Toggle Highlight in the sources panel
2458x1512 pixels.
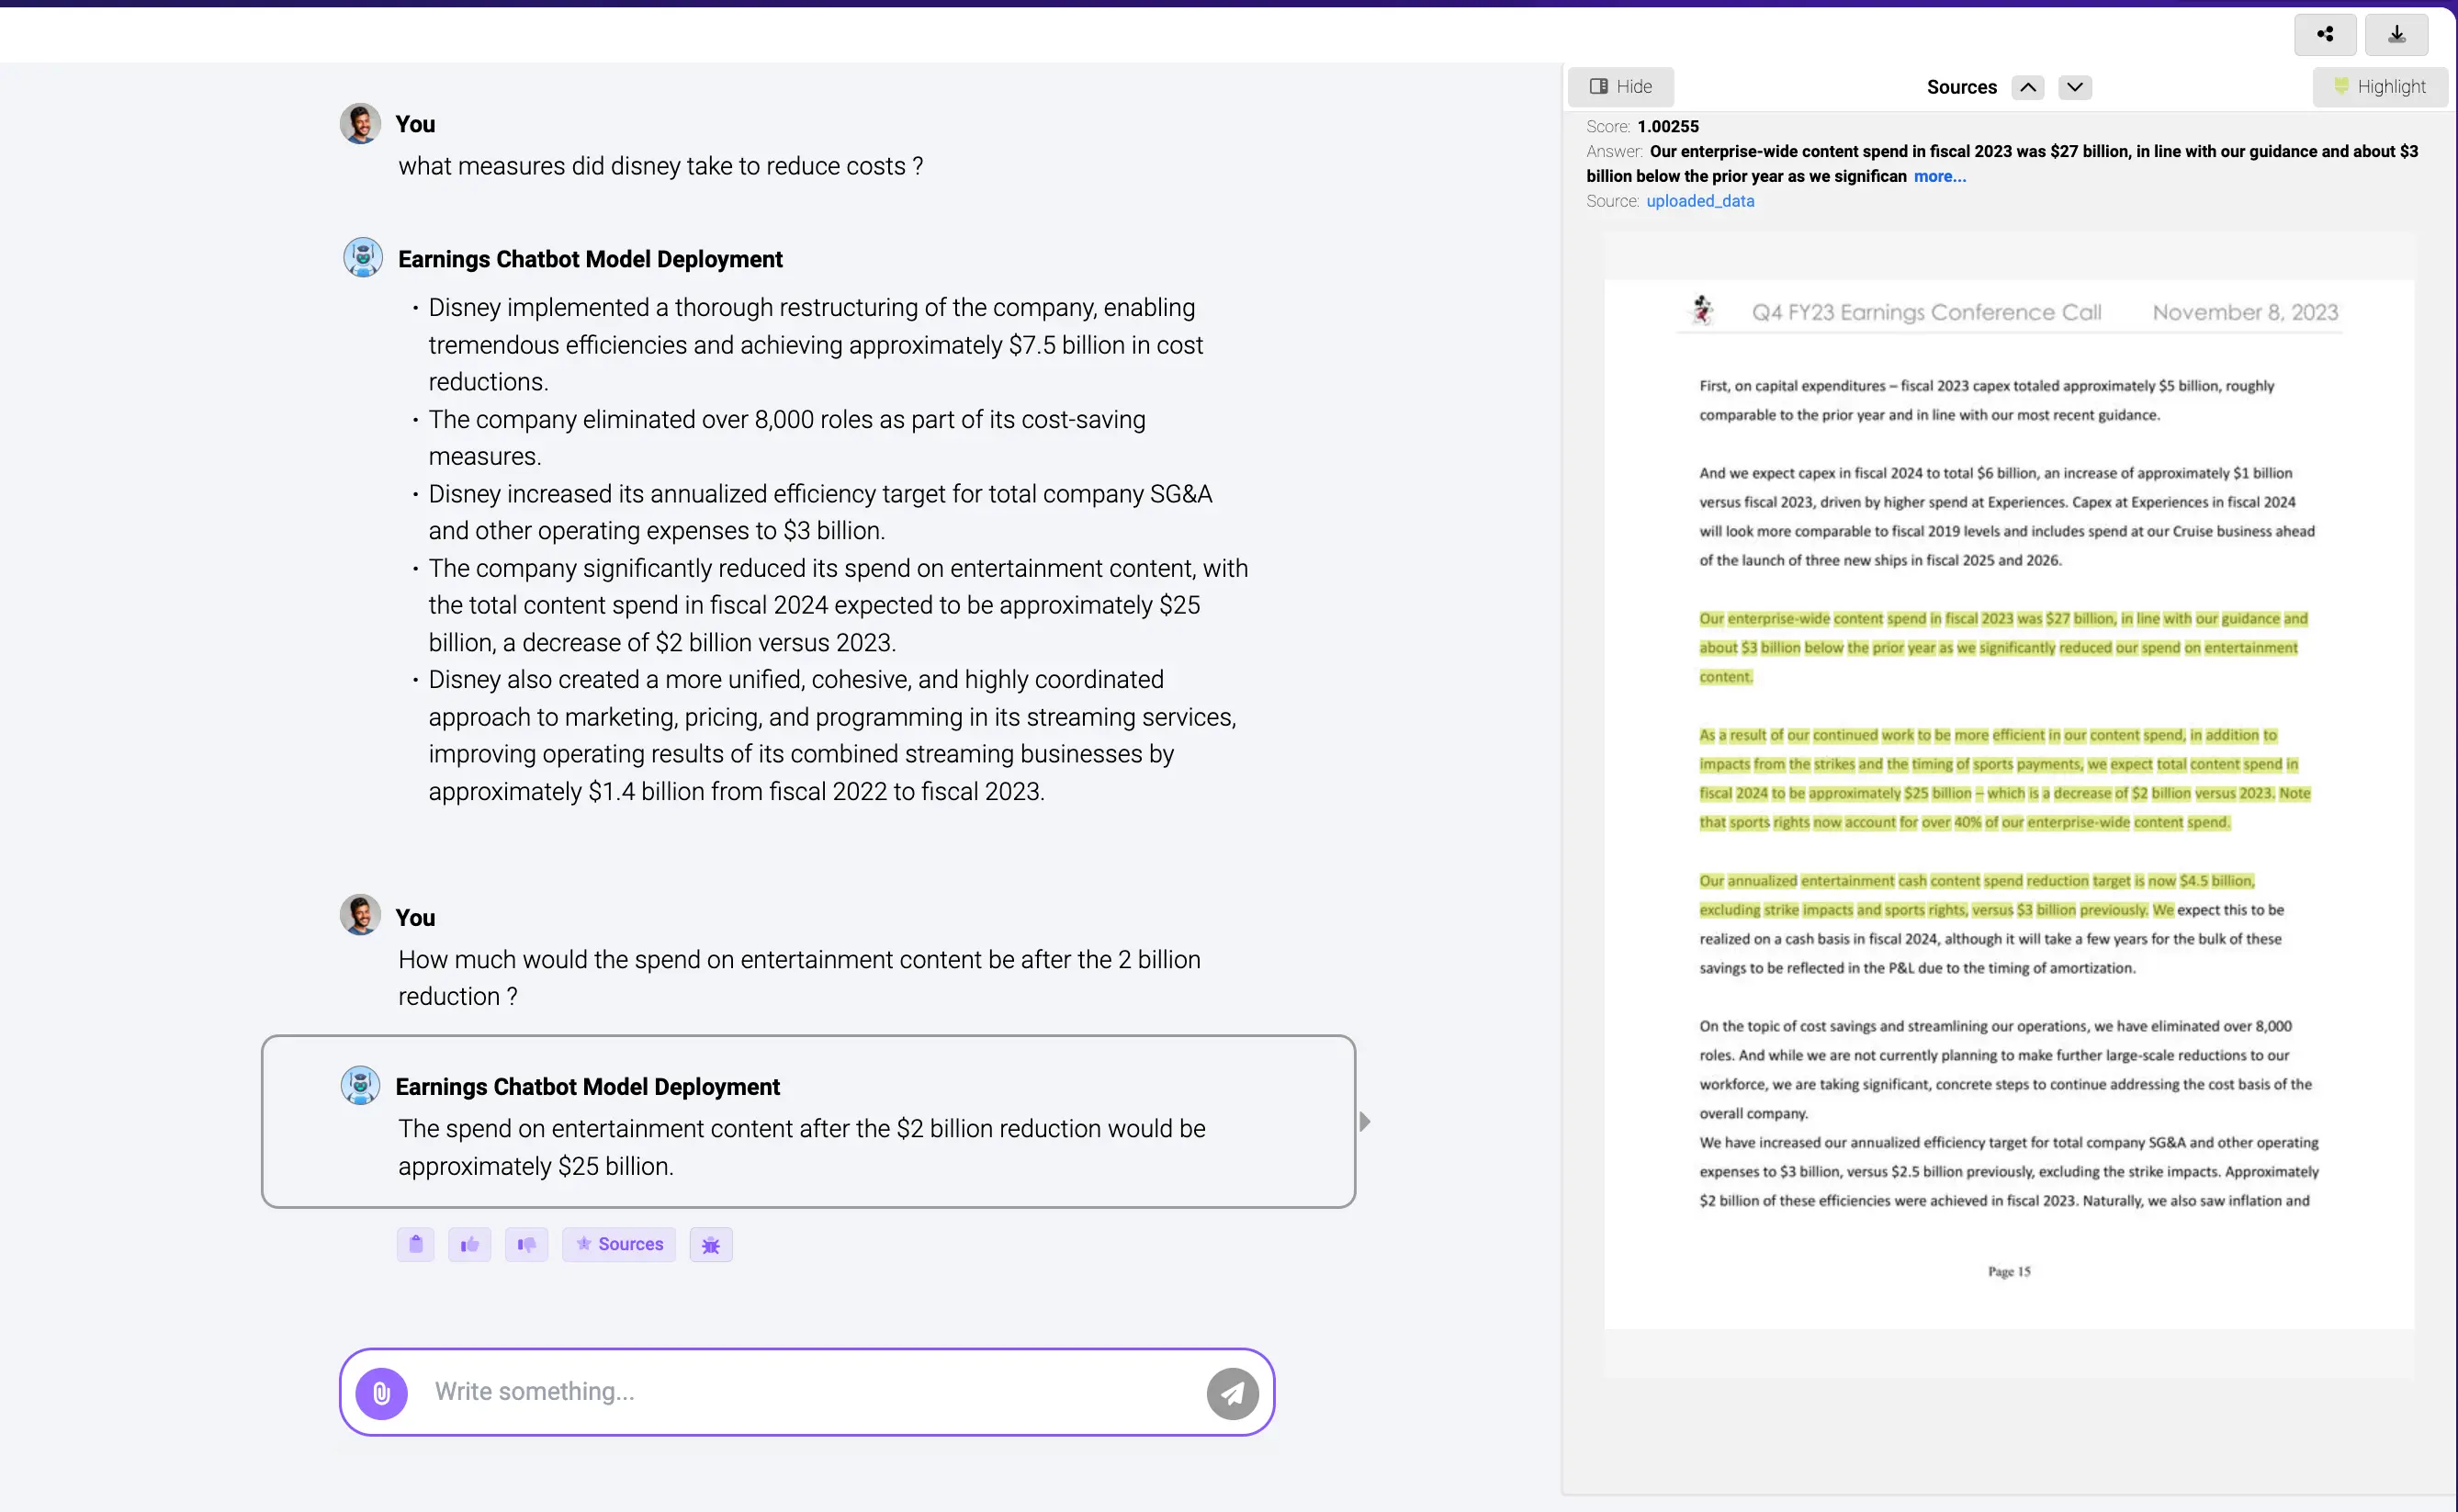[x=2379, y=87]
